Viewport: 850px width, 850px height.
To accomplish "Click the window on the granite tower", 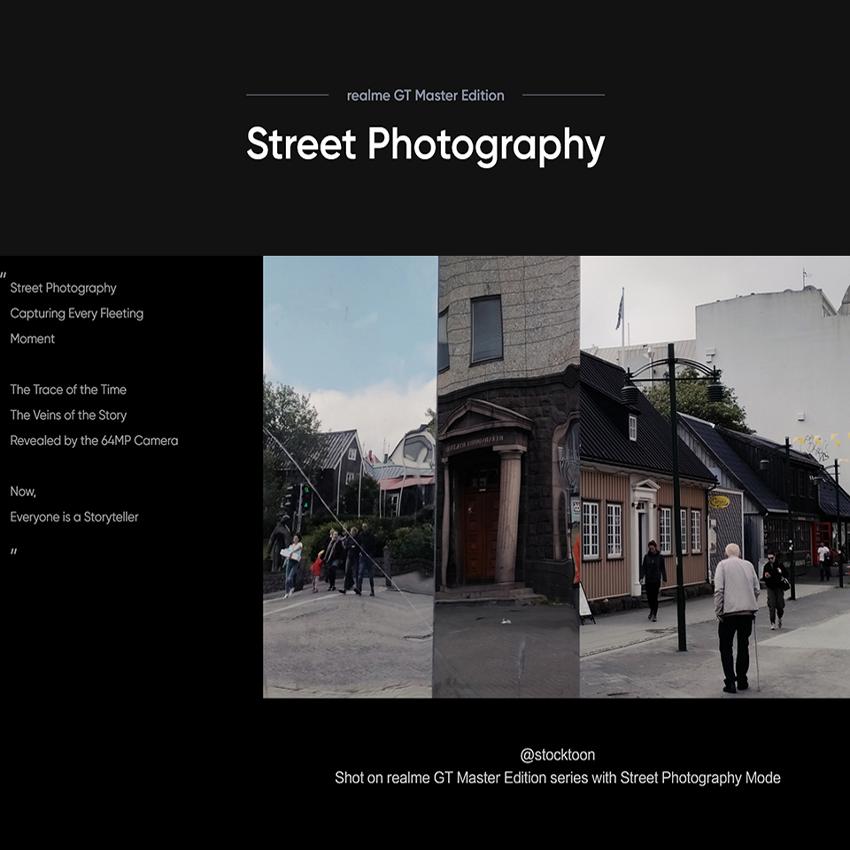I will point(486,329).
